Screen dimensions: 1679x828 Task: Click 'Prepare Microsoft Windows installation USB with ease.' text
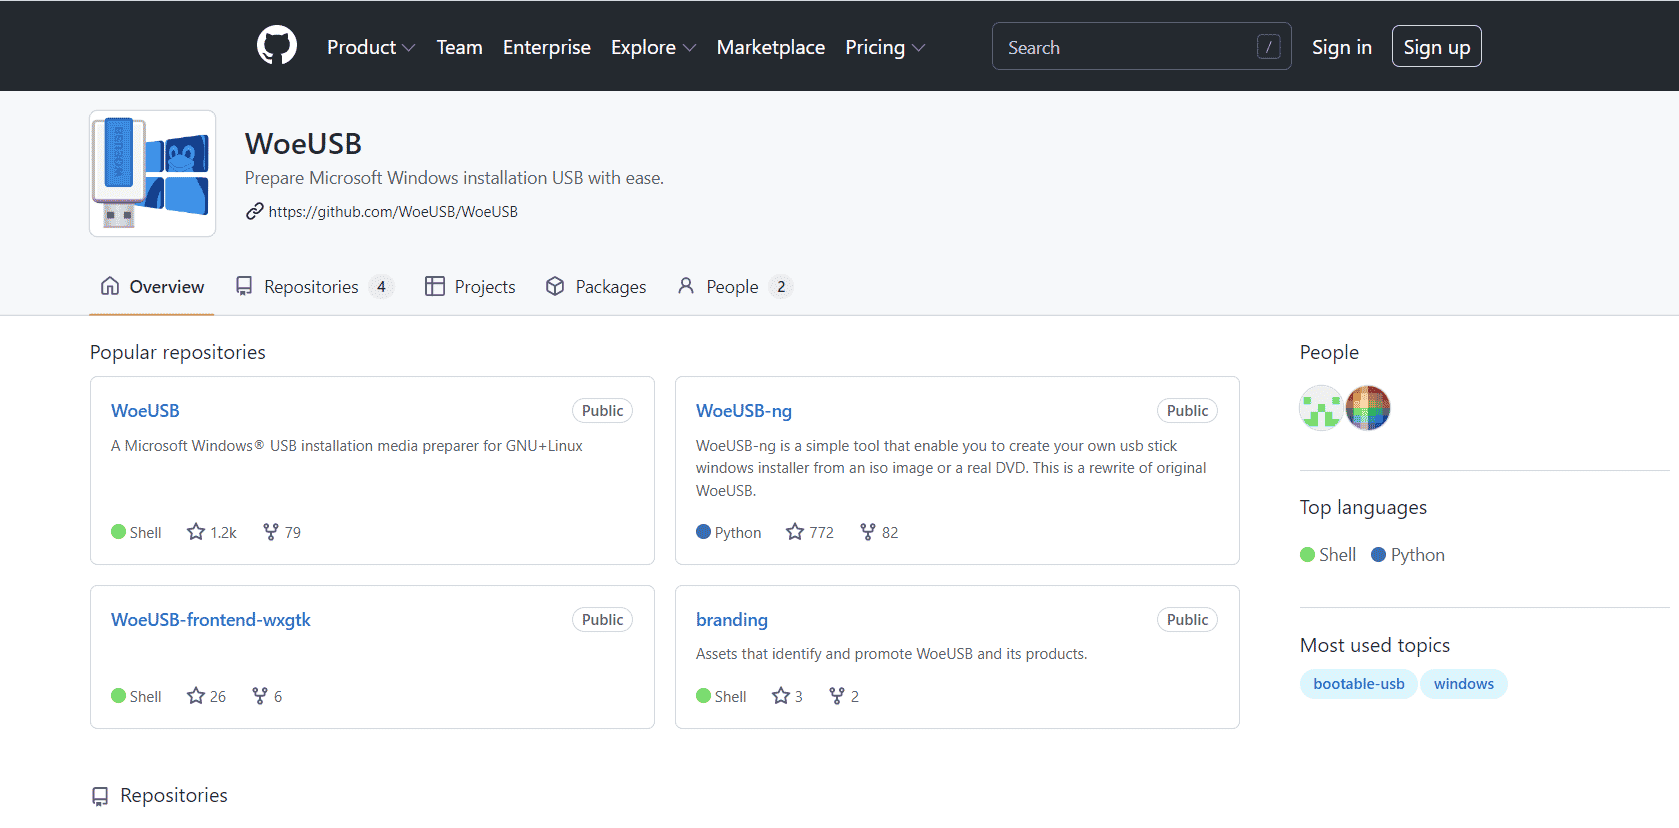tap(454, 178)
